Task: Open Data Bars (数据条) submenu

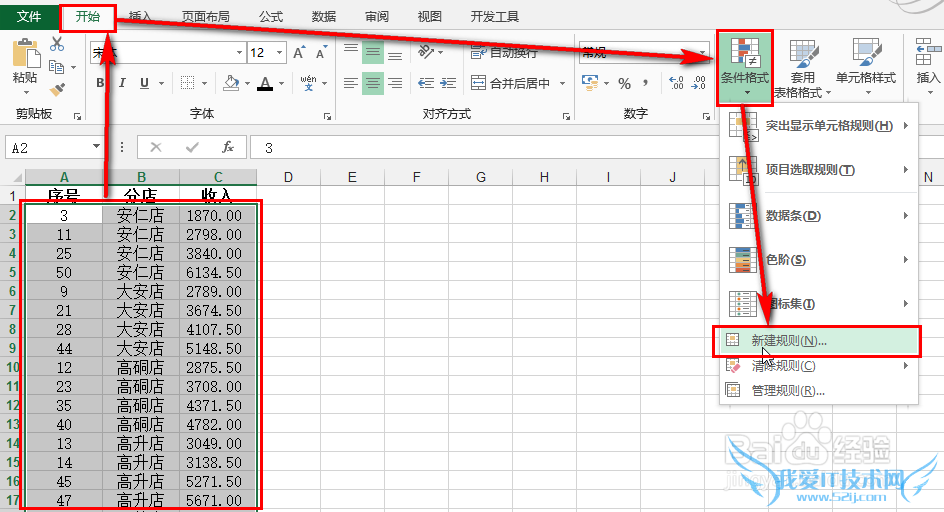Action: pos(819,216)
